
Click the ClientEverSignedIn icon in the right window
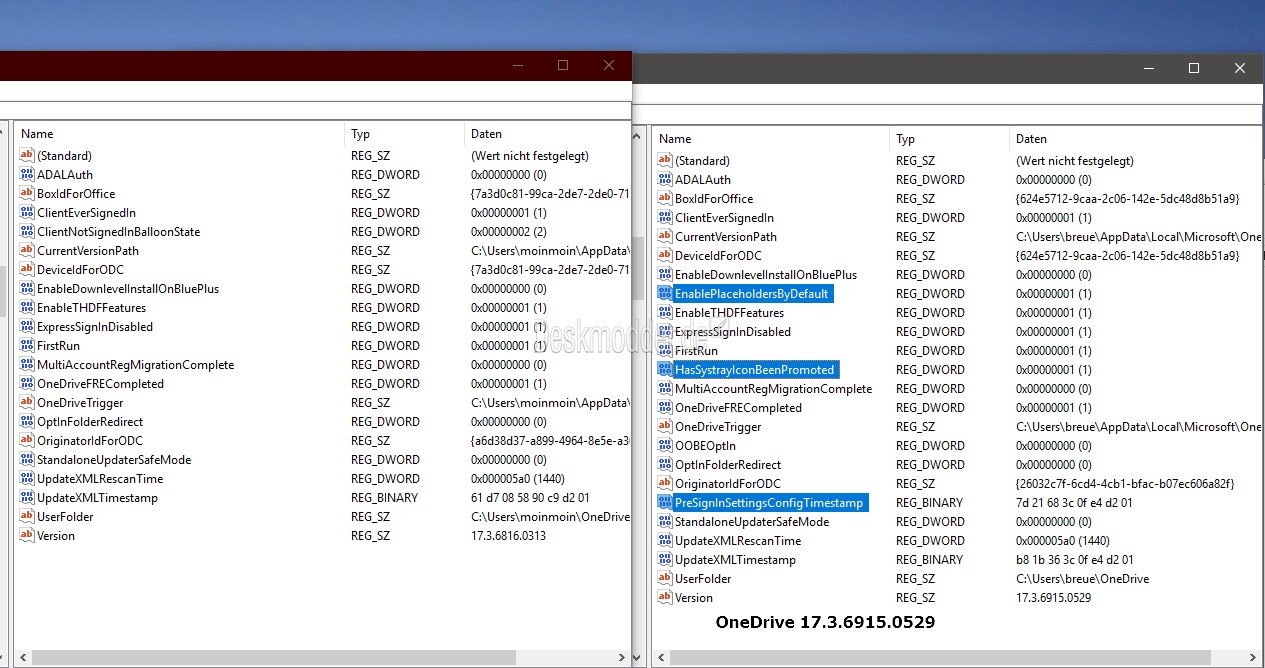click(665, 217)
